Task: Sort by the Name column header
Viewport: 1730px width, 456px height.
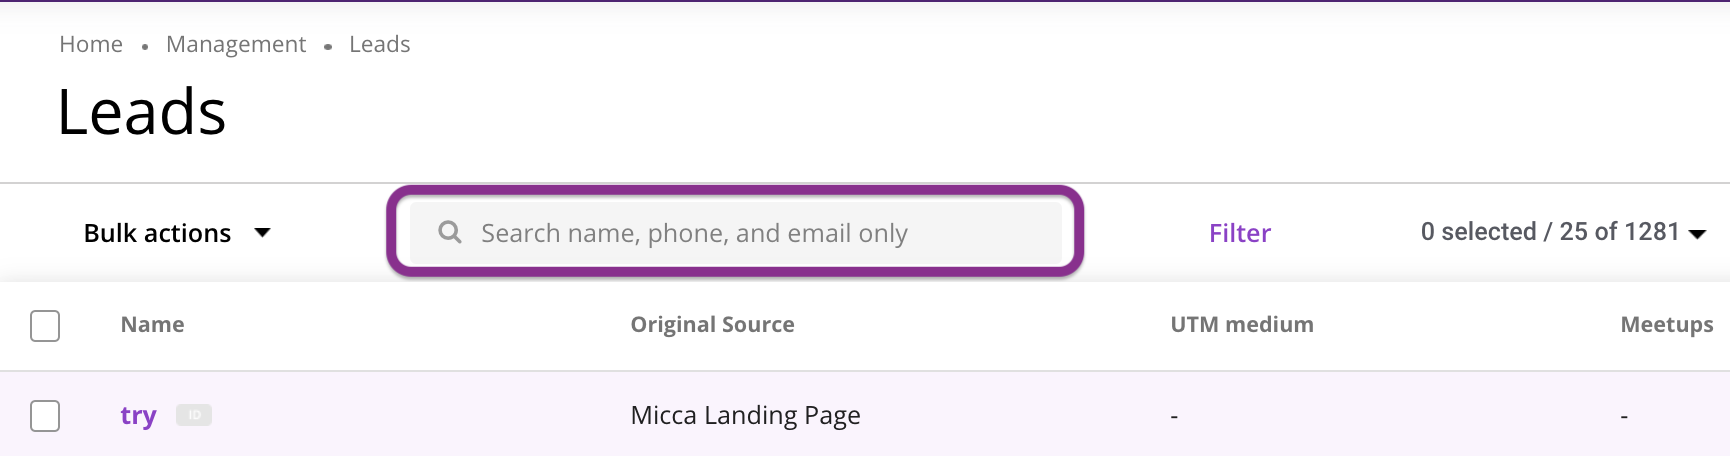Action: pyautogui.click(x=152, y=324)
